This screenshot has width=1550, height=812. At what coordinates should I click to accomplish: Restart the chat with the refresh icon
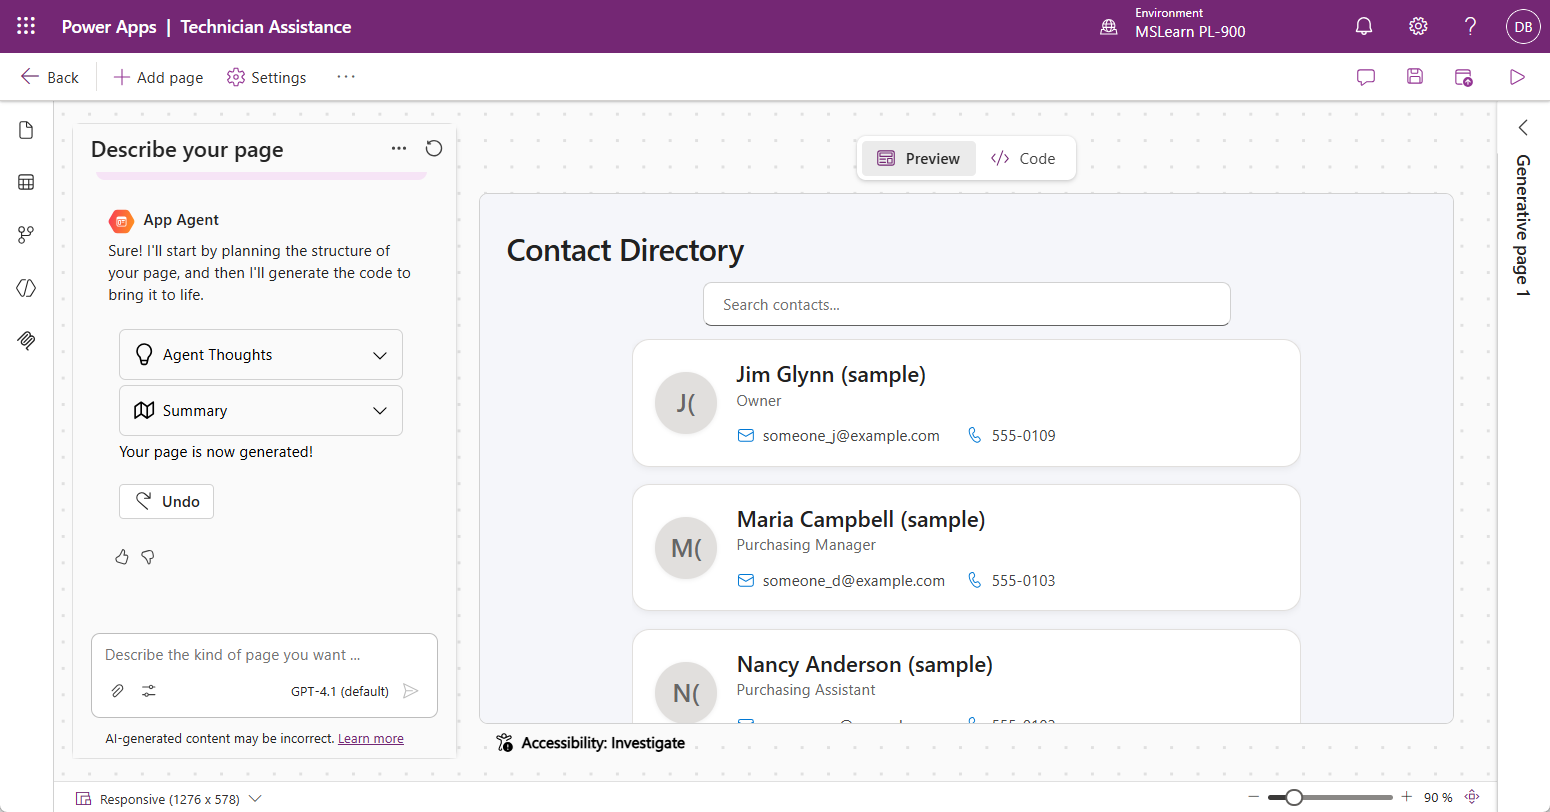pyautogui.click(x=434, y=148)
